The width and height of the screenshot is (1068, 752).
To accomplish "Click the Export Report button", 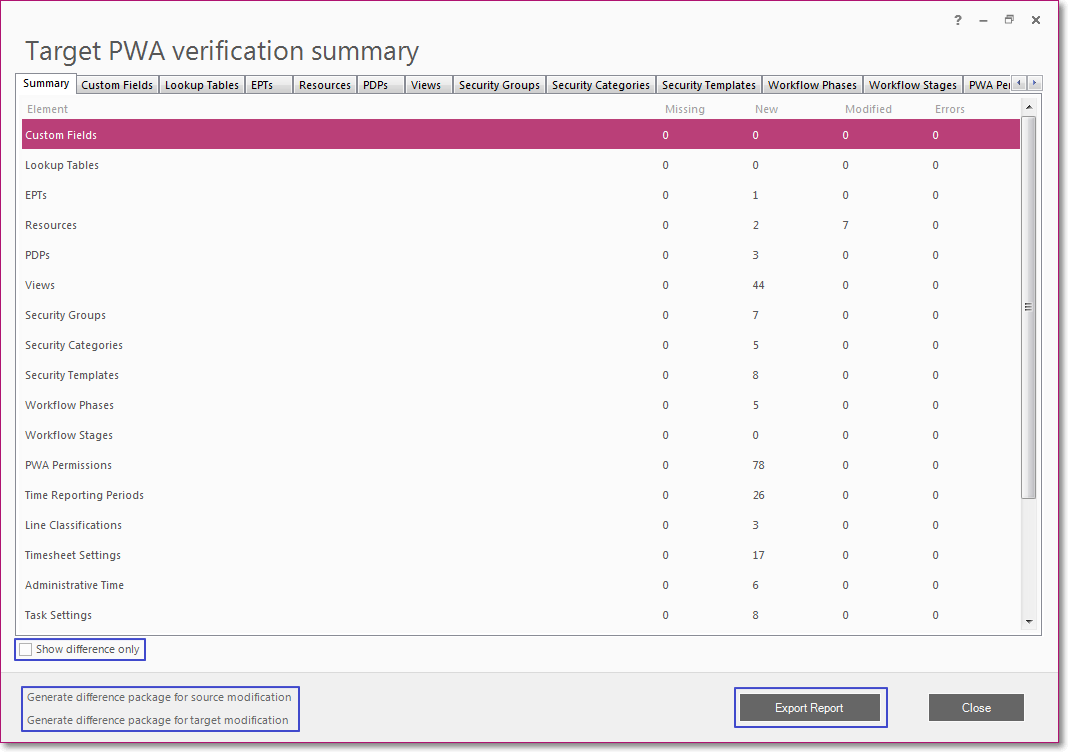I will 809,708.
